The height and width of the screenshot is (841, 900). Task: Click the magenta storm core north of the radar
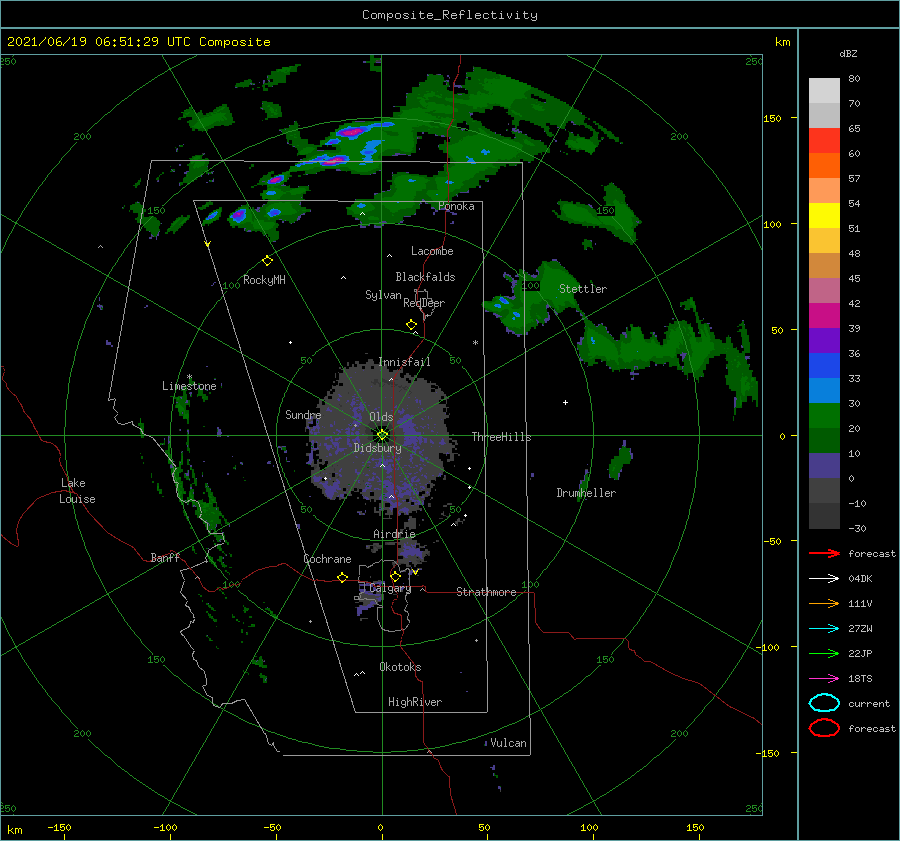[x=351, y=132]
